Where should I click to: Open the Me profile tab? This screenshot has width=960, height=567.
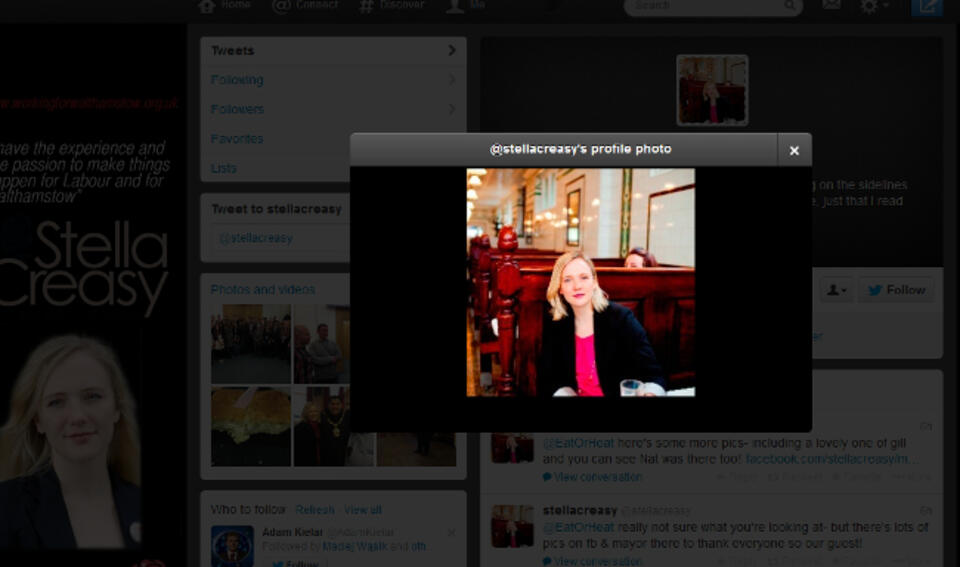click(x=466, y=6)
